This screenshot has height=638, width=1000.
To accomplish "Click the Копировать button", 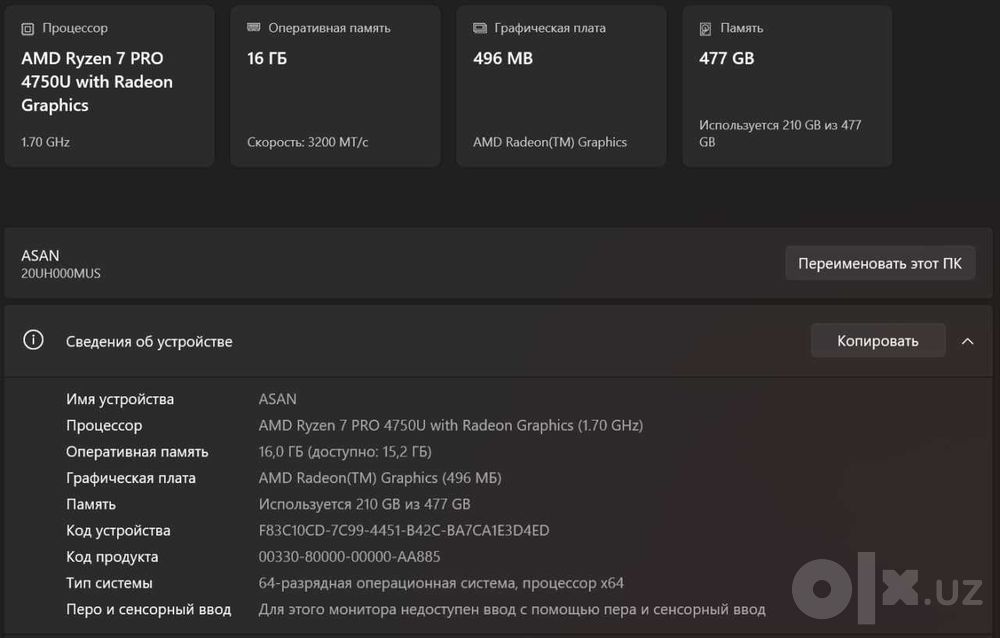I will [878, 341].
